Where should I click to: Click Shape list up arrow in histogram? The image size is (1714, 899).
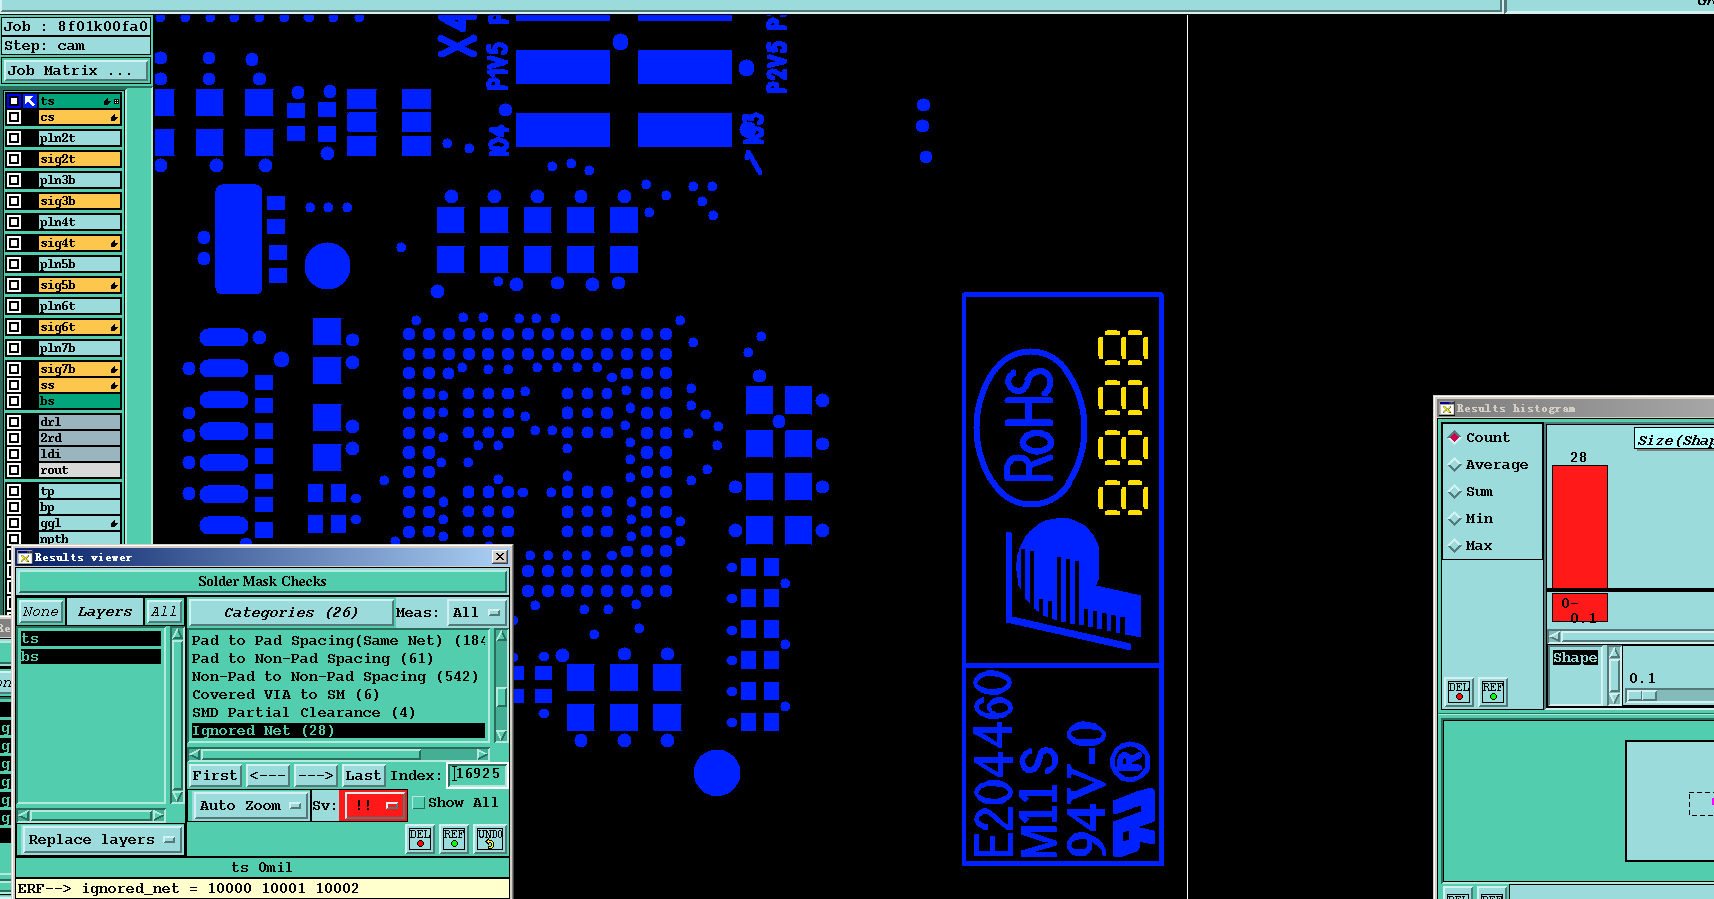click(x=1614, y=653)
